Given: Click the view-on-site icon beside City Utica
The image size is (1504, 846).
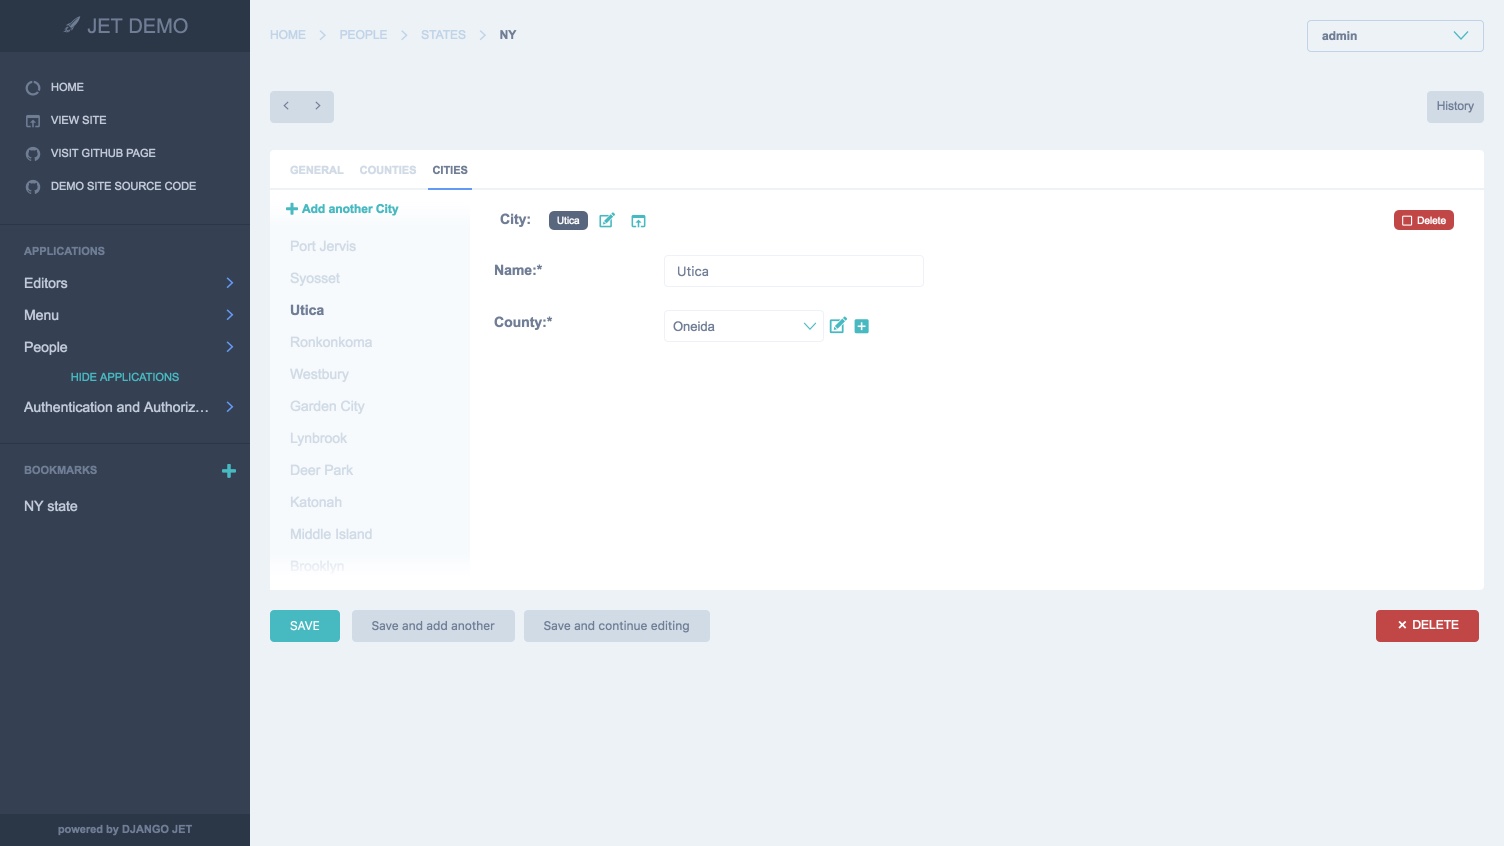Looking at the screenshot, I should [x=638, y=221].
